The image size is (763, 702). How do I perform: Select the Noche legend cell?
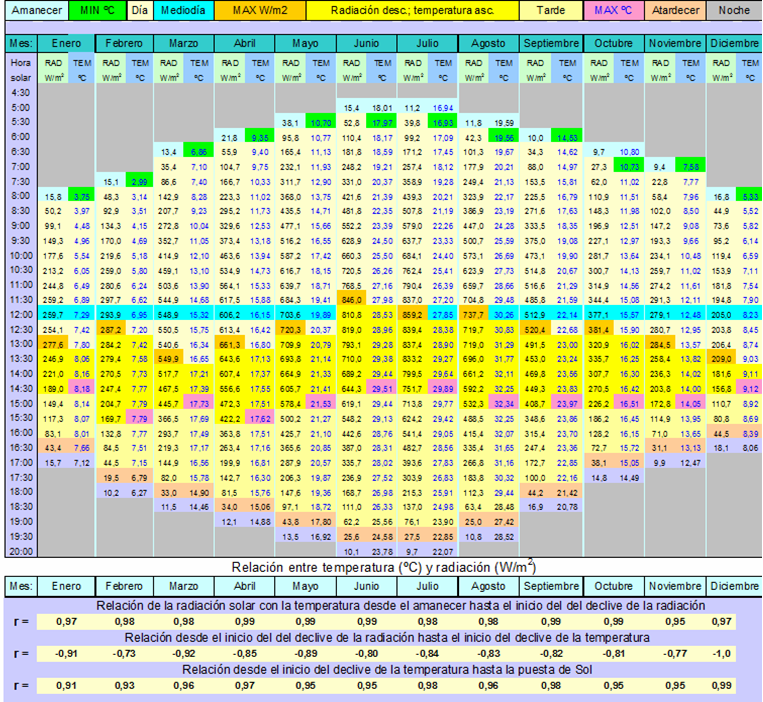click(x=732, y=12)
